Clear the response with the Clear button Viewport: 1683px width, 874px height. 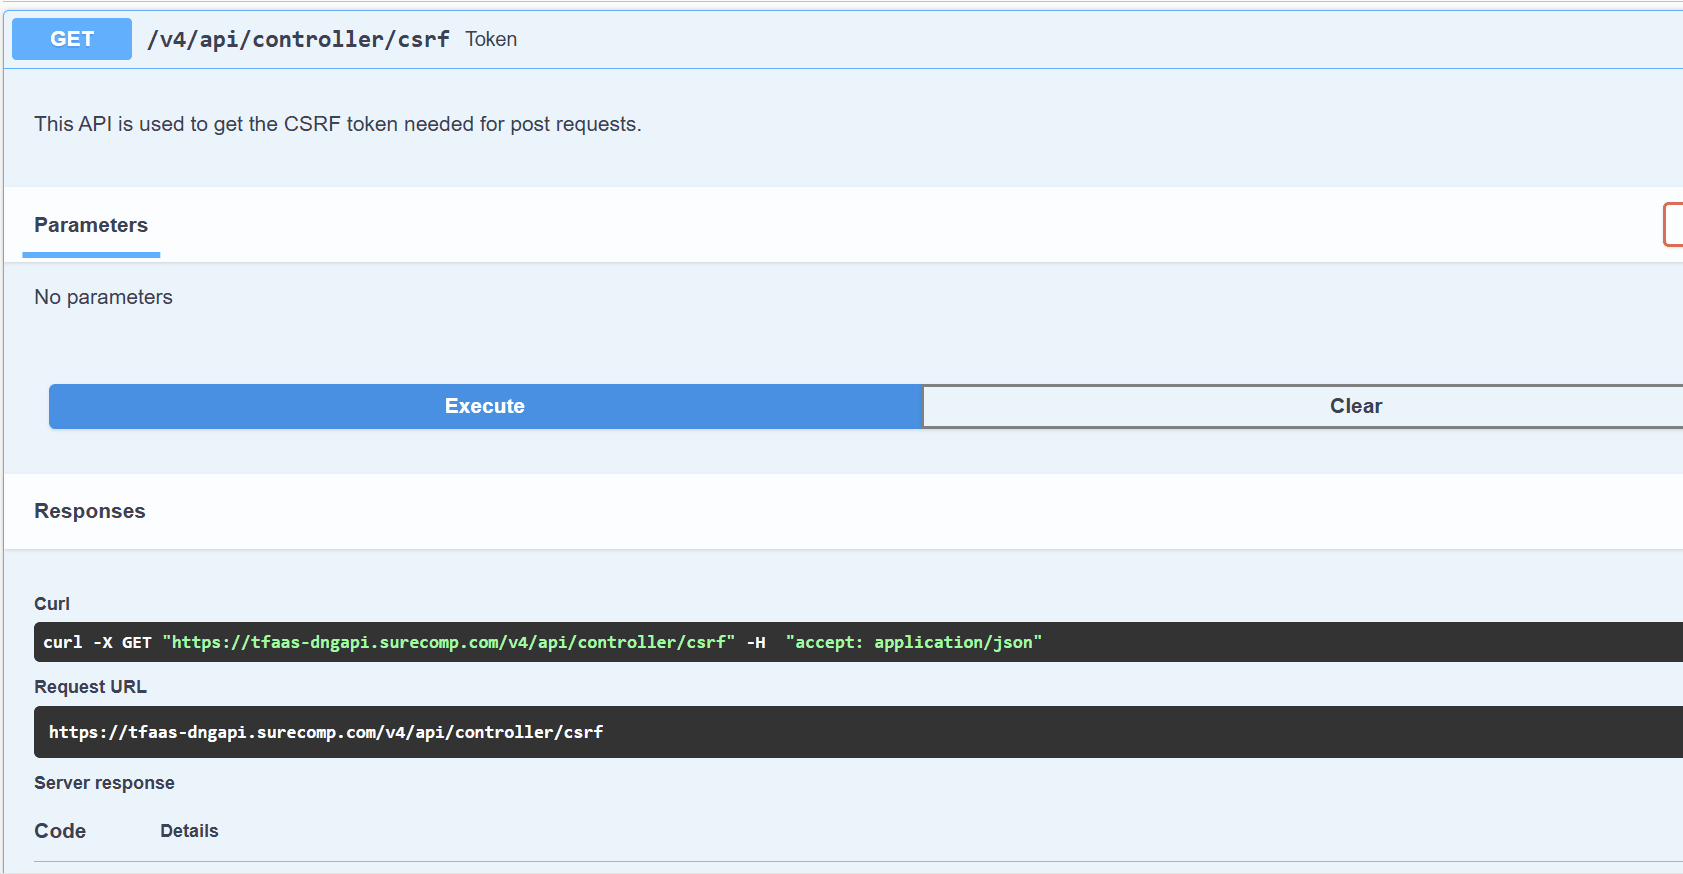(x=1302, y=406)
